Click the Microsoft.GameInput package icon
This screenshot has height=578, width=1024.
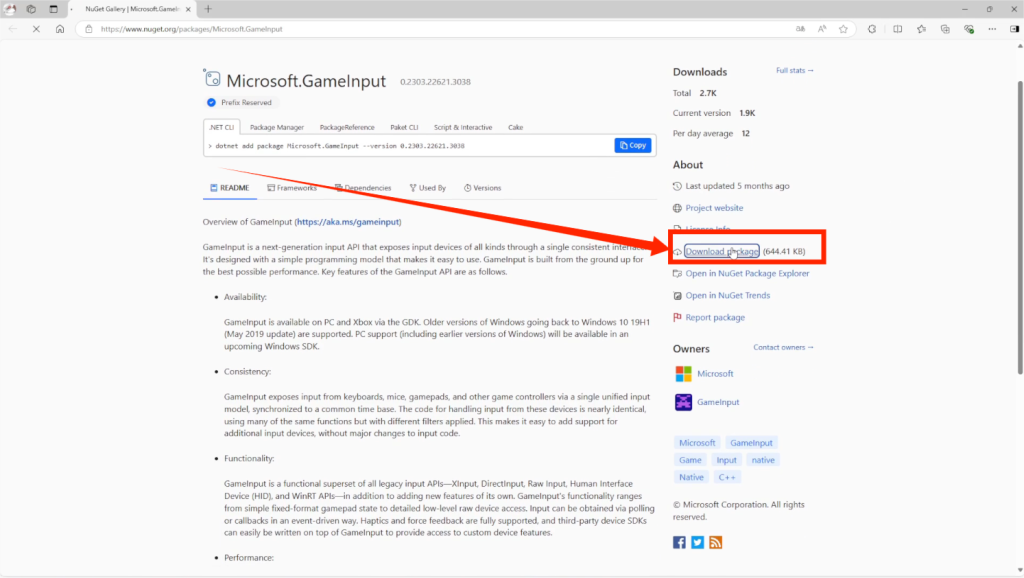(x=211, y=80)
